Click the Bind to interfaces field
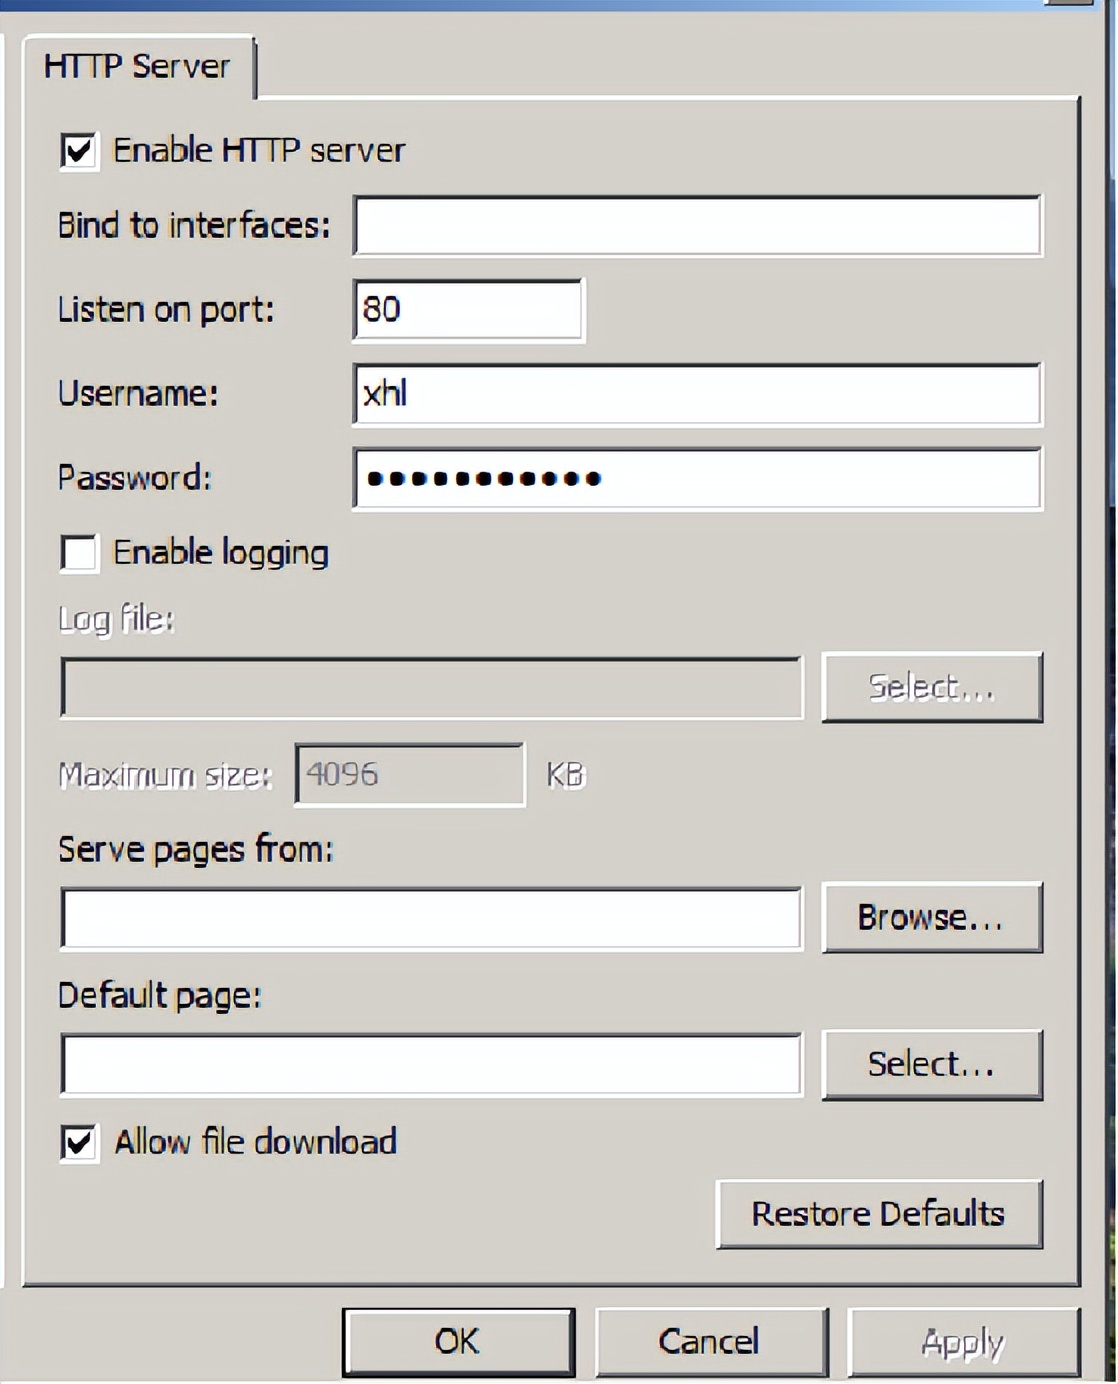This screenshot has height=1384, width=1118. [697, 226]
